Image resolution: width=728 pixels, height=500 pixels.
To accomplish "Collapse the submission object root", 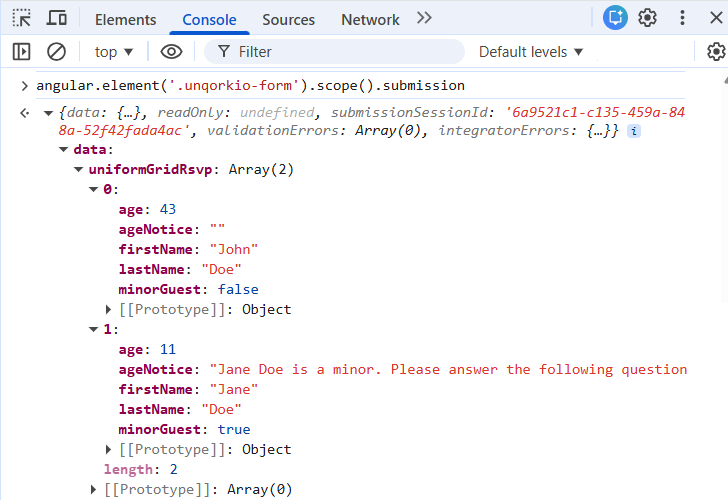I will [x=48, y=113].
